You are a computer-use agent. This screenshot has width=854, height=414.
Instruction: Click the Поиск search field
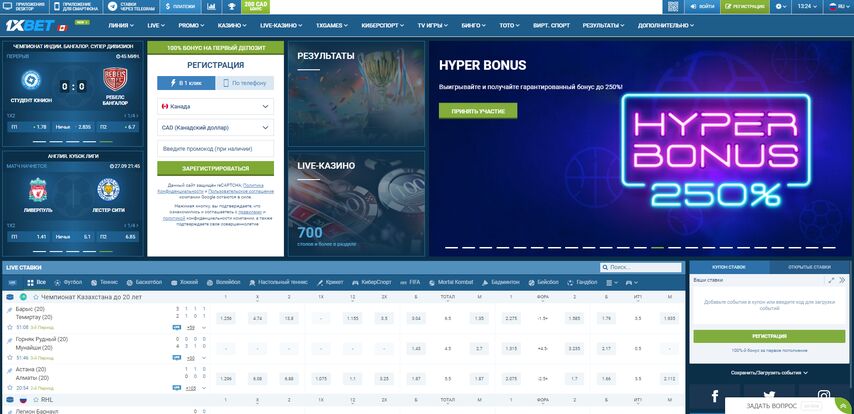click(x=640, y=267)
